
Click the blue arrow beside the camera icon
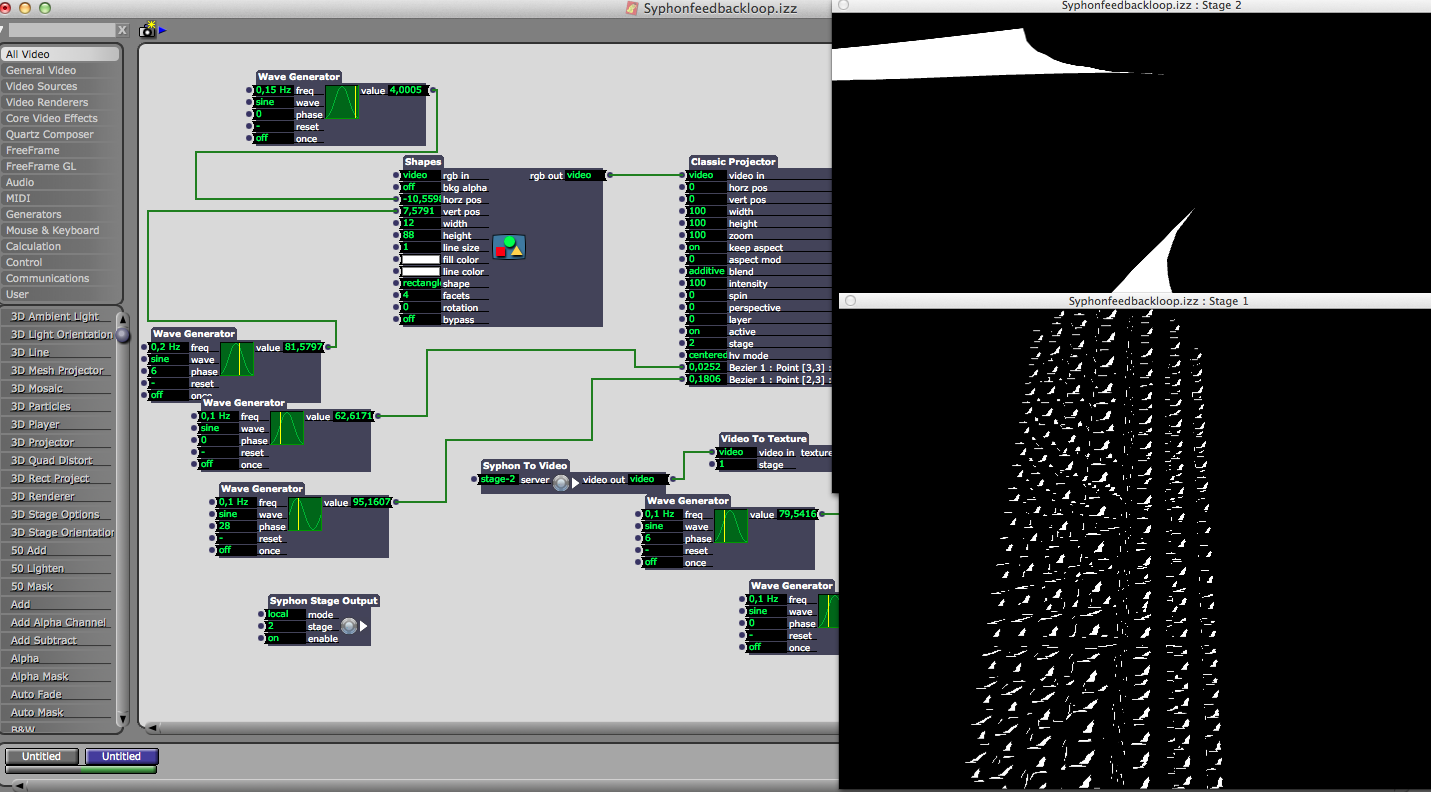click(163, 31)
